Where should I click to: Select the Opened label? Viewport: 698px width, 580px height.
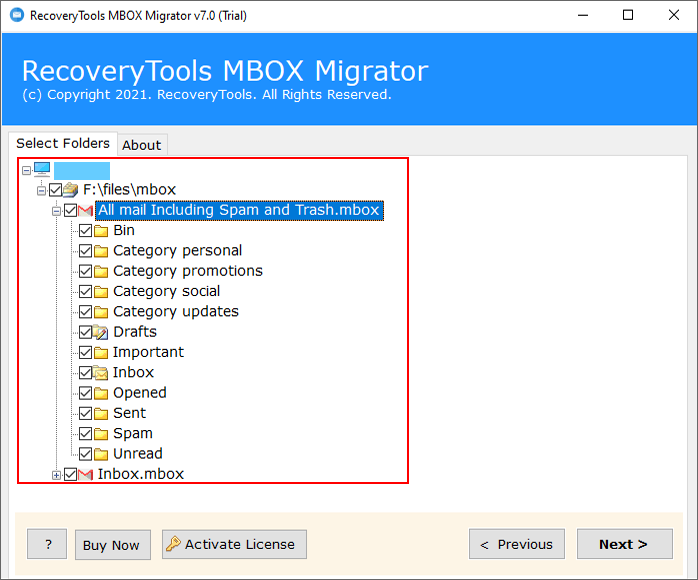[x=140, y=393]
